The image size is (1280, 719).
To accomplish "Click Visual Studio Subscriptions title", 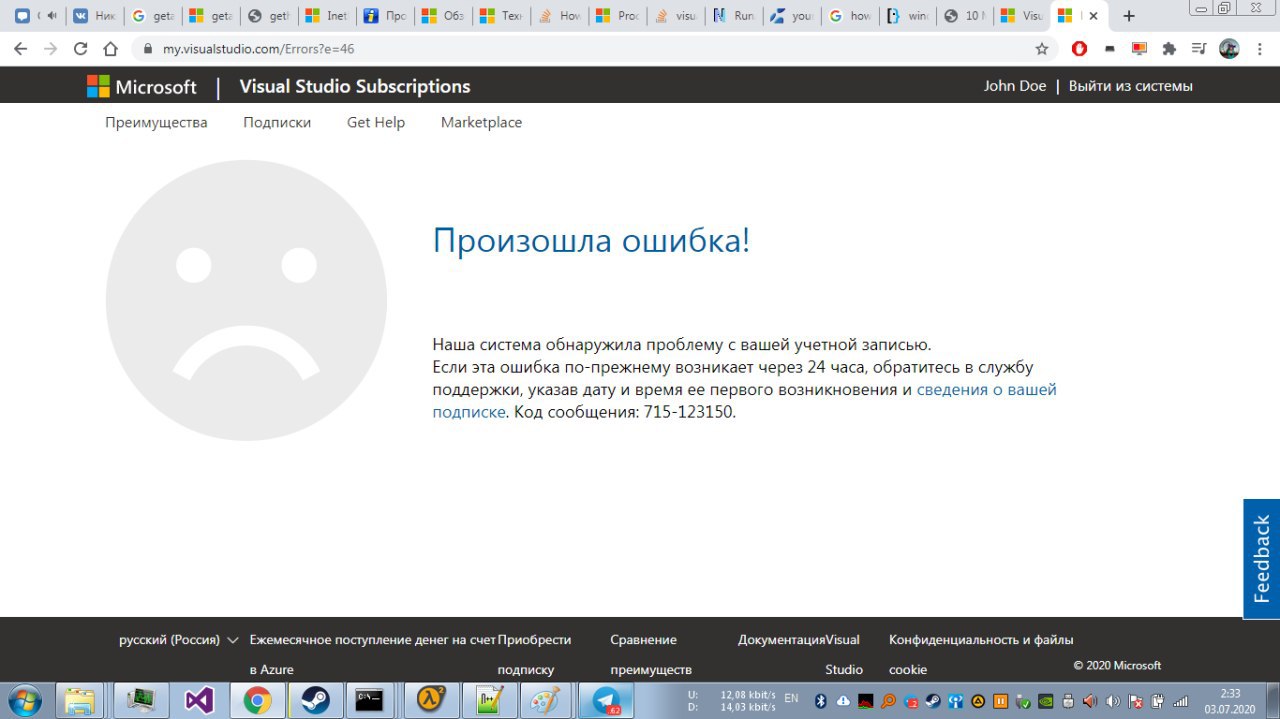I will tap(355, 87).
